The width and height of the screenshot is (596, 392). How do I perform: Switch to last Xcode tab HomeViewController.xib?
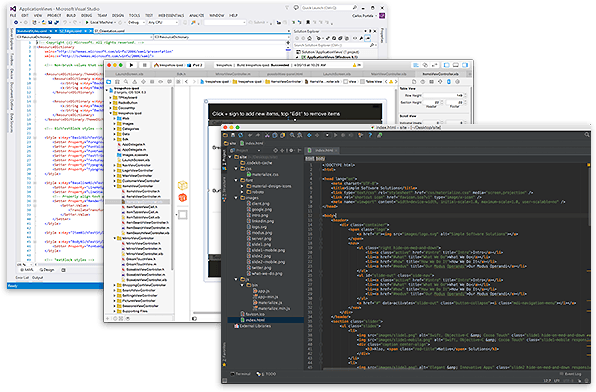[x=441, y=74]
